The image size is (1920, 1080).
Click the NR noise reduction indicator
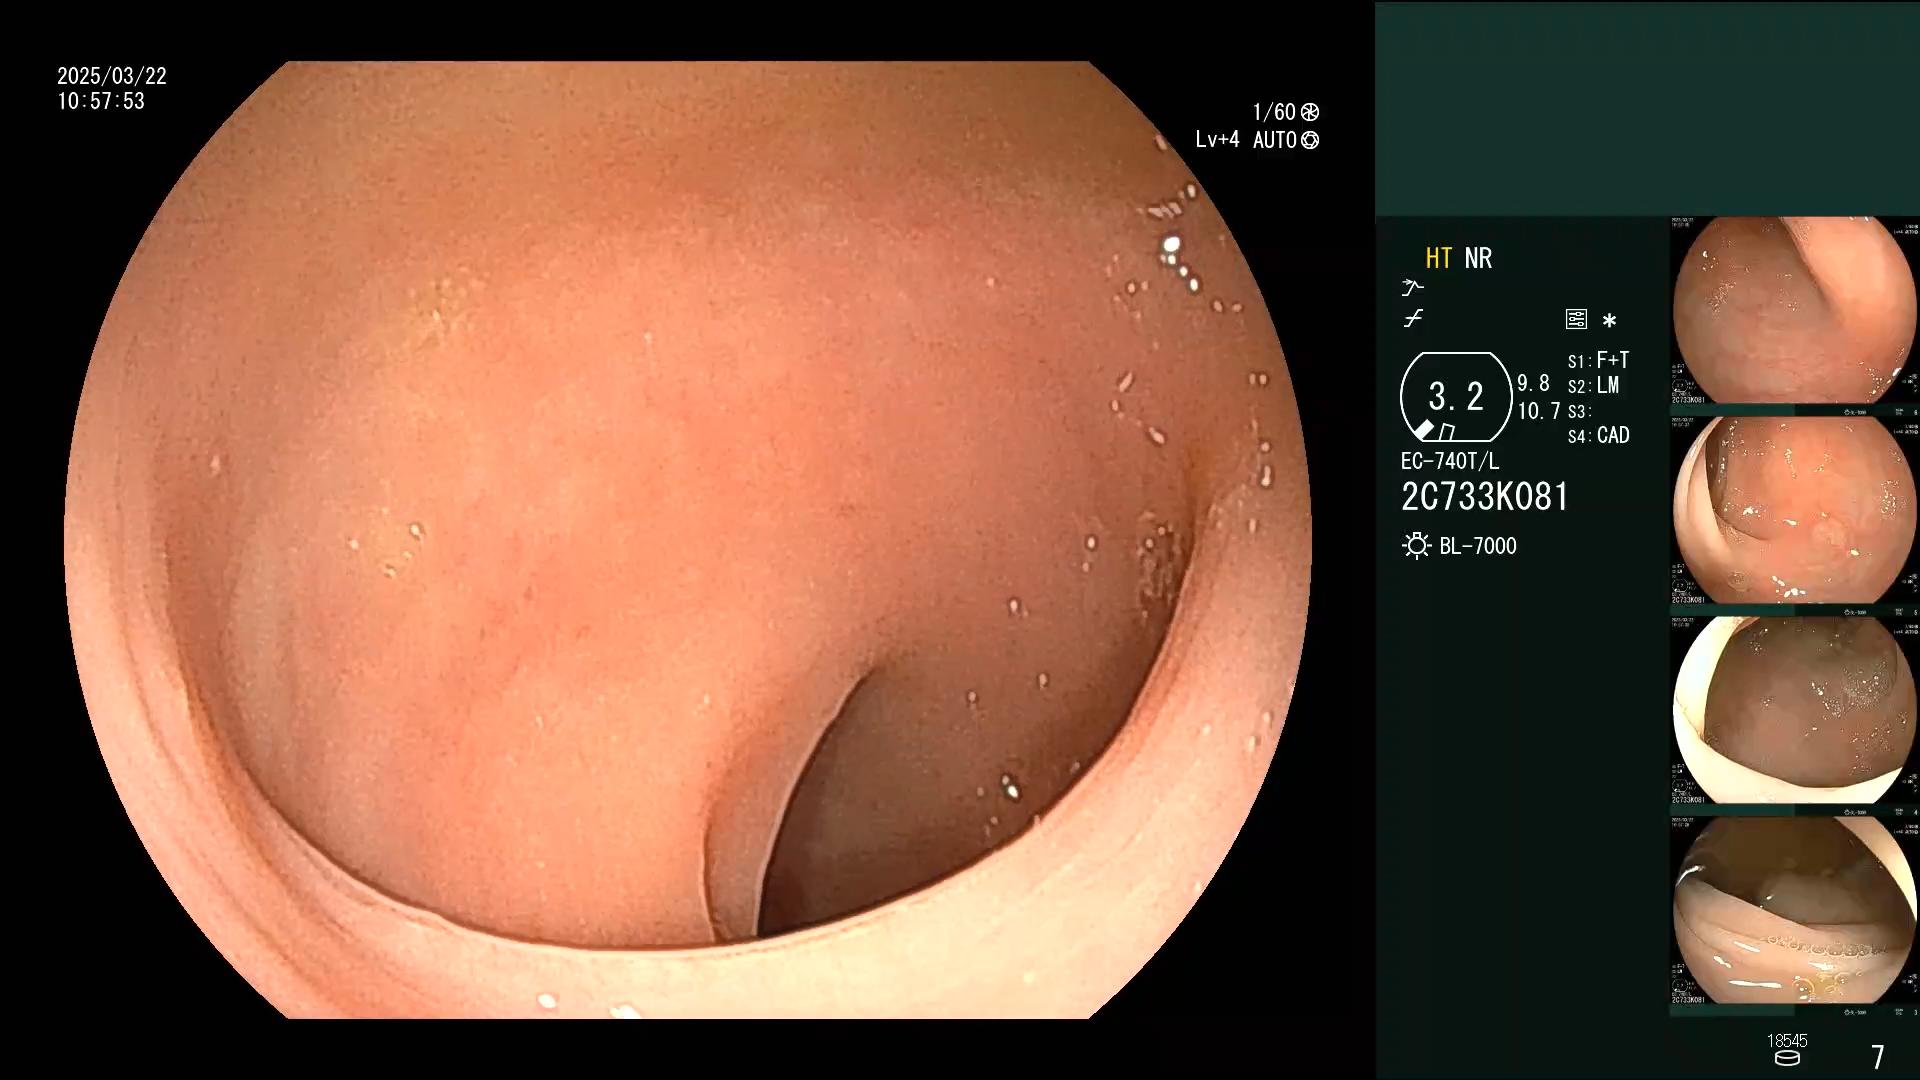[1478, 258]
